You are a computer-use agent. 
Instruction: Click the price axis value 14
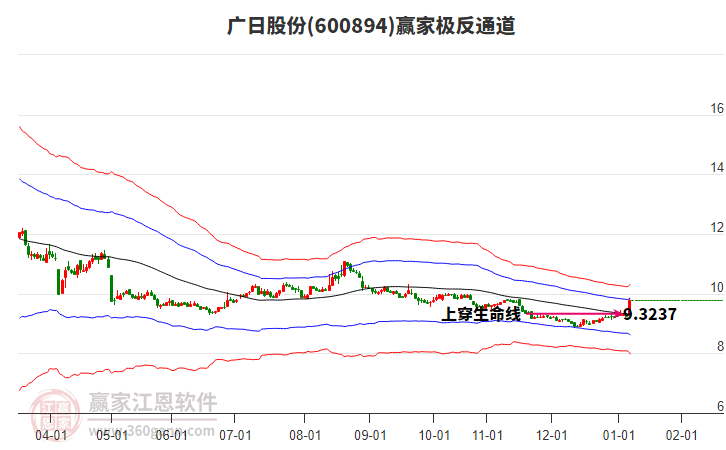pyautogui.click(x=717, y=168)
